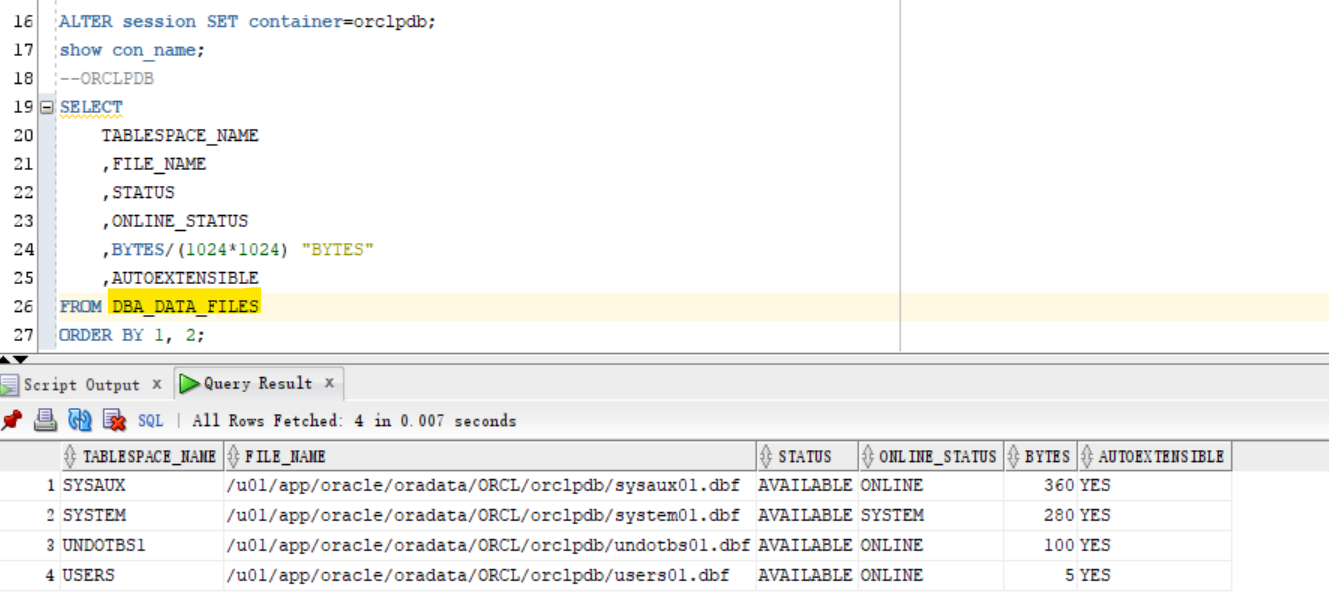Click the users01.dbf file name cell
Viewport: 1329px width, 609px height.
(490, 576)
